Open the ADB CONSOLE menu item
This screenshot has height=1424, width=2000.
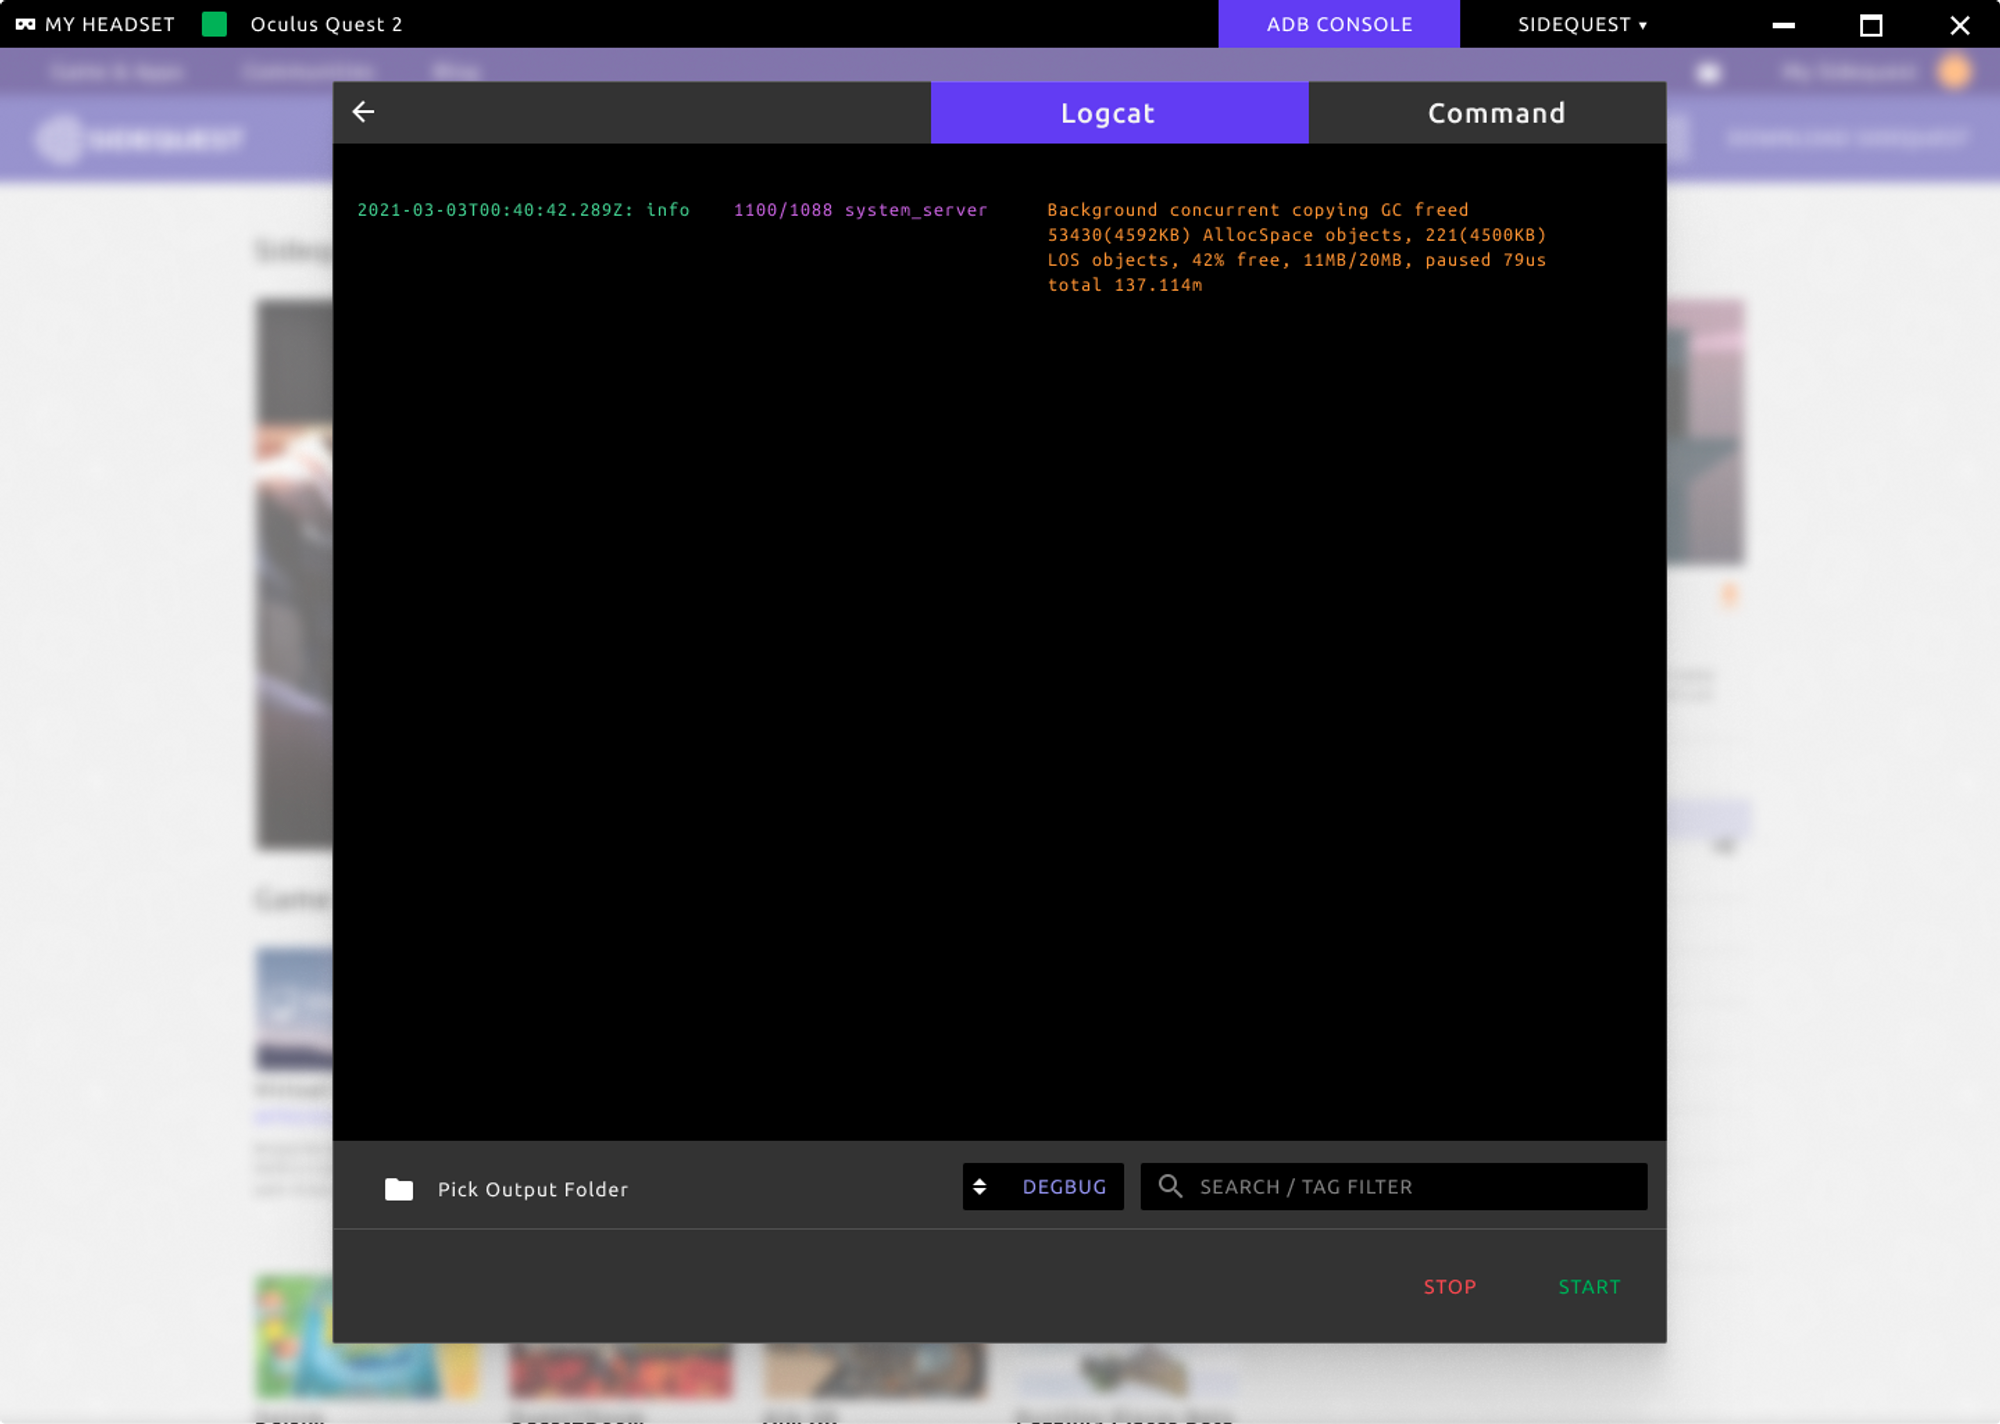pos(1338,24)
